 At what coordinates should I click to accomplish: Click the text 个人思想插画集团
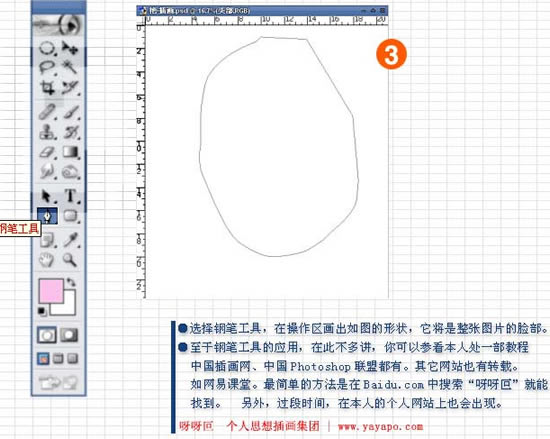pos(273,426)
